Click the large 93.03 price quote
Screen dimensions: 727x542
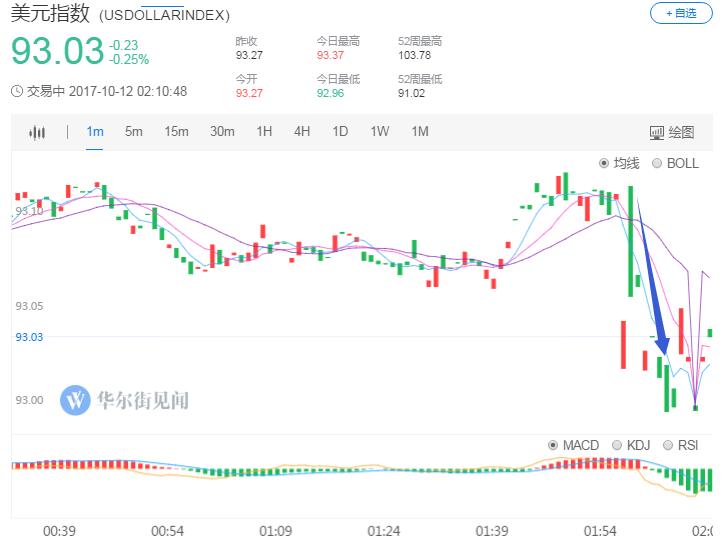(57, 51)
